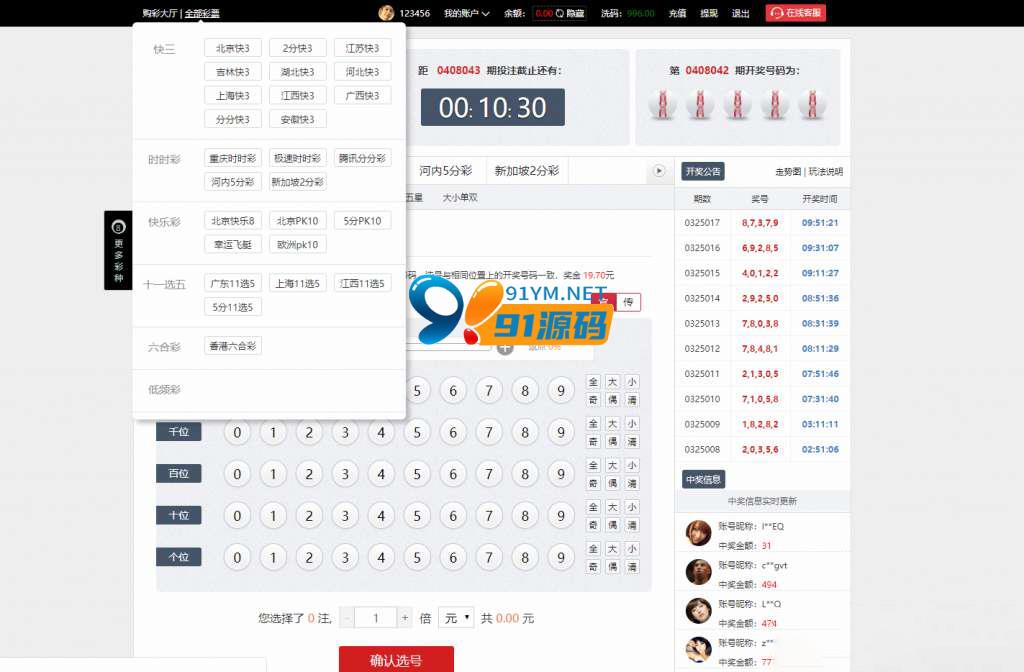Select 奇 (odd) for the 十位 row
The image size is (1024, 672).
point(593,525)
